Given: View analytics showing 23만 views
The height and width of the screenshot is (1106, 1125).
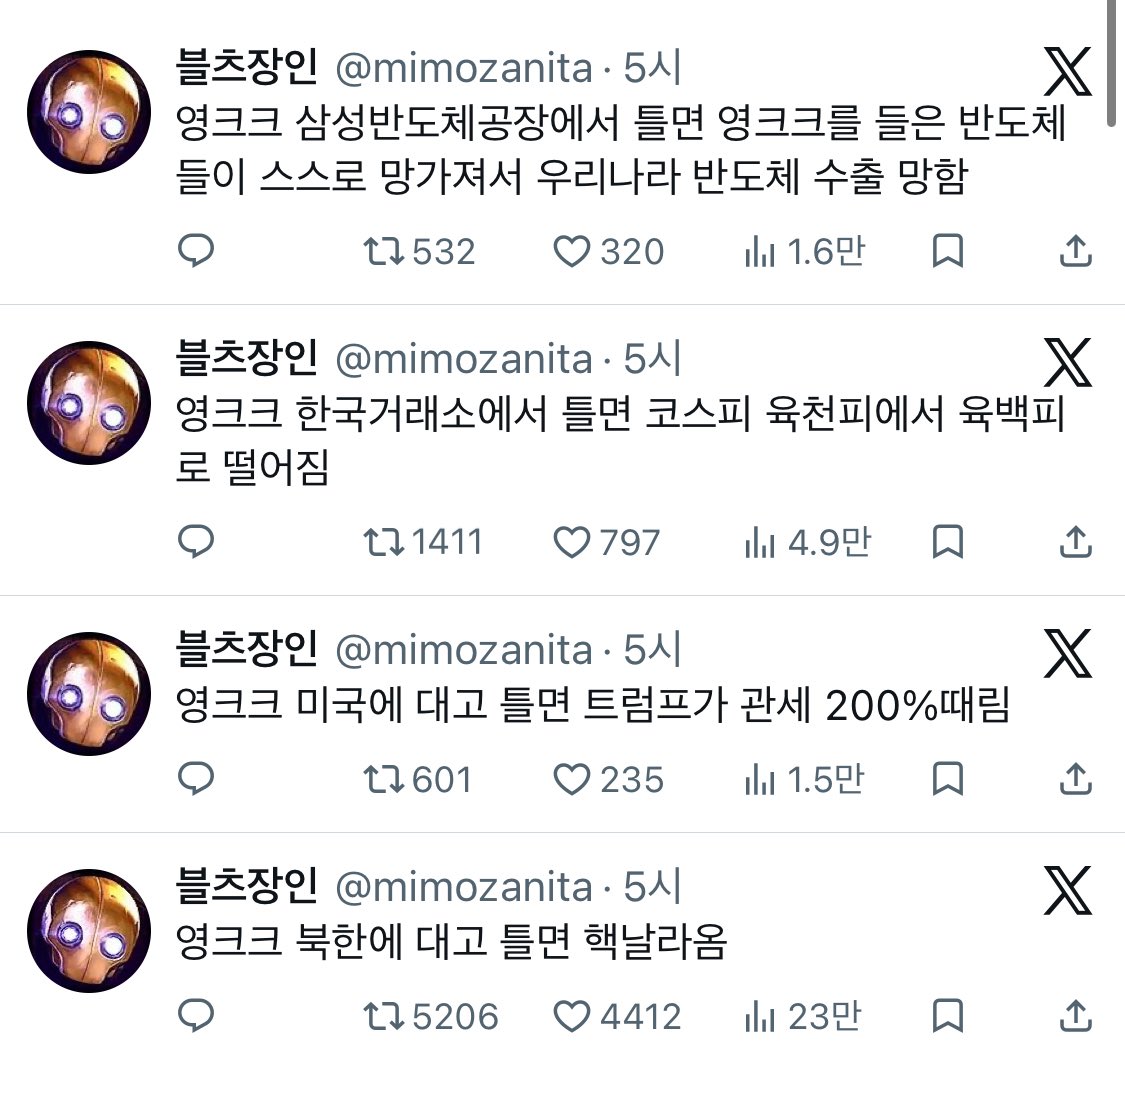Looking at the screenshot, I should (x=802, y=1016).
